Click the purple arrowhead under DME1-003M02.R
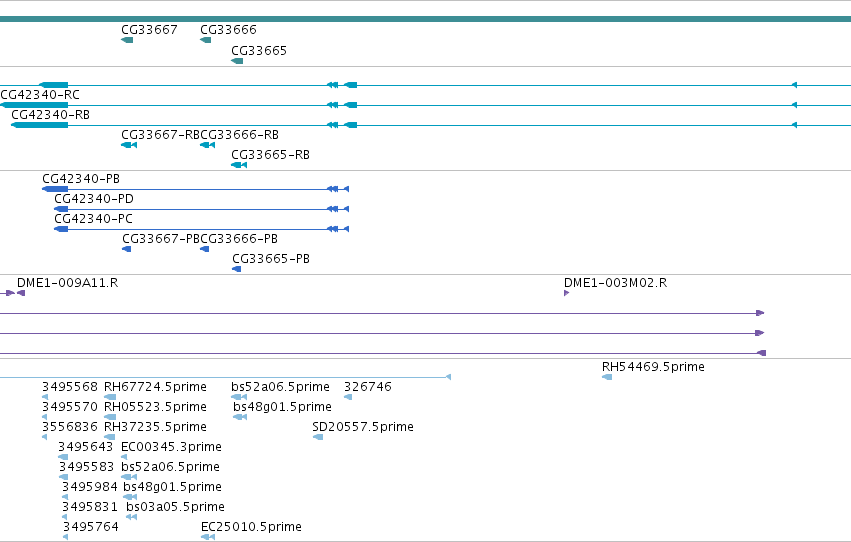The height and width of the screenshot is (542, 851). pyautogui.click(x=567, y=293)
